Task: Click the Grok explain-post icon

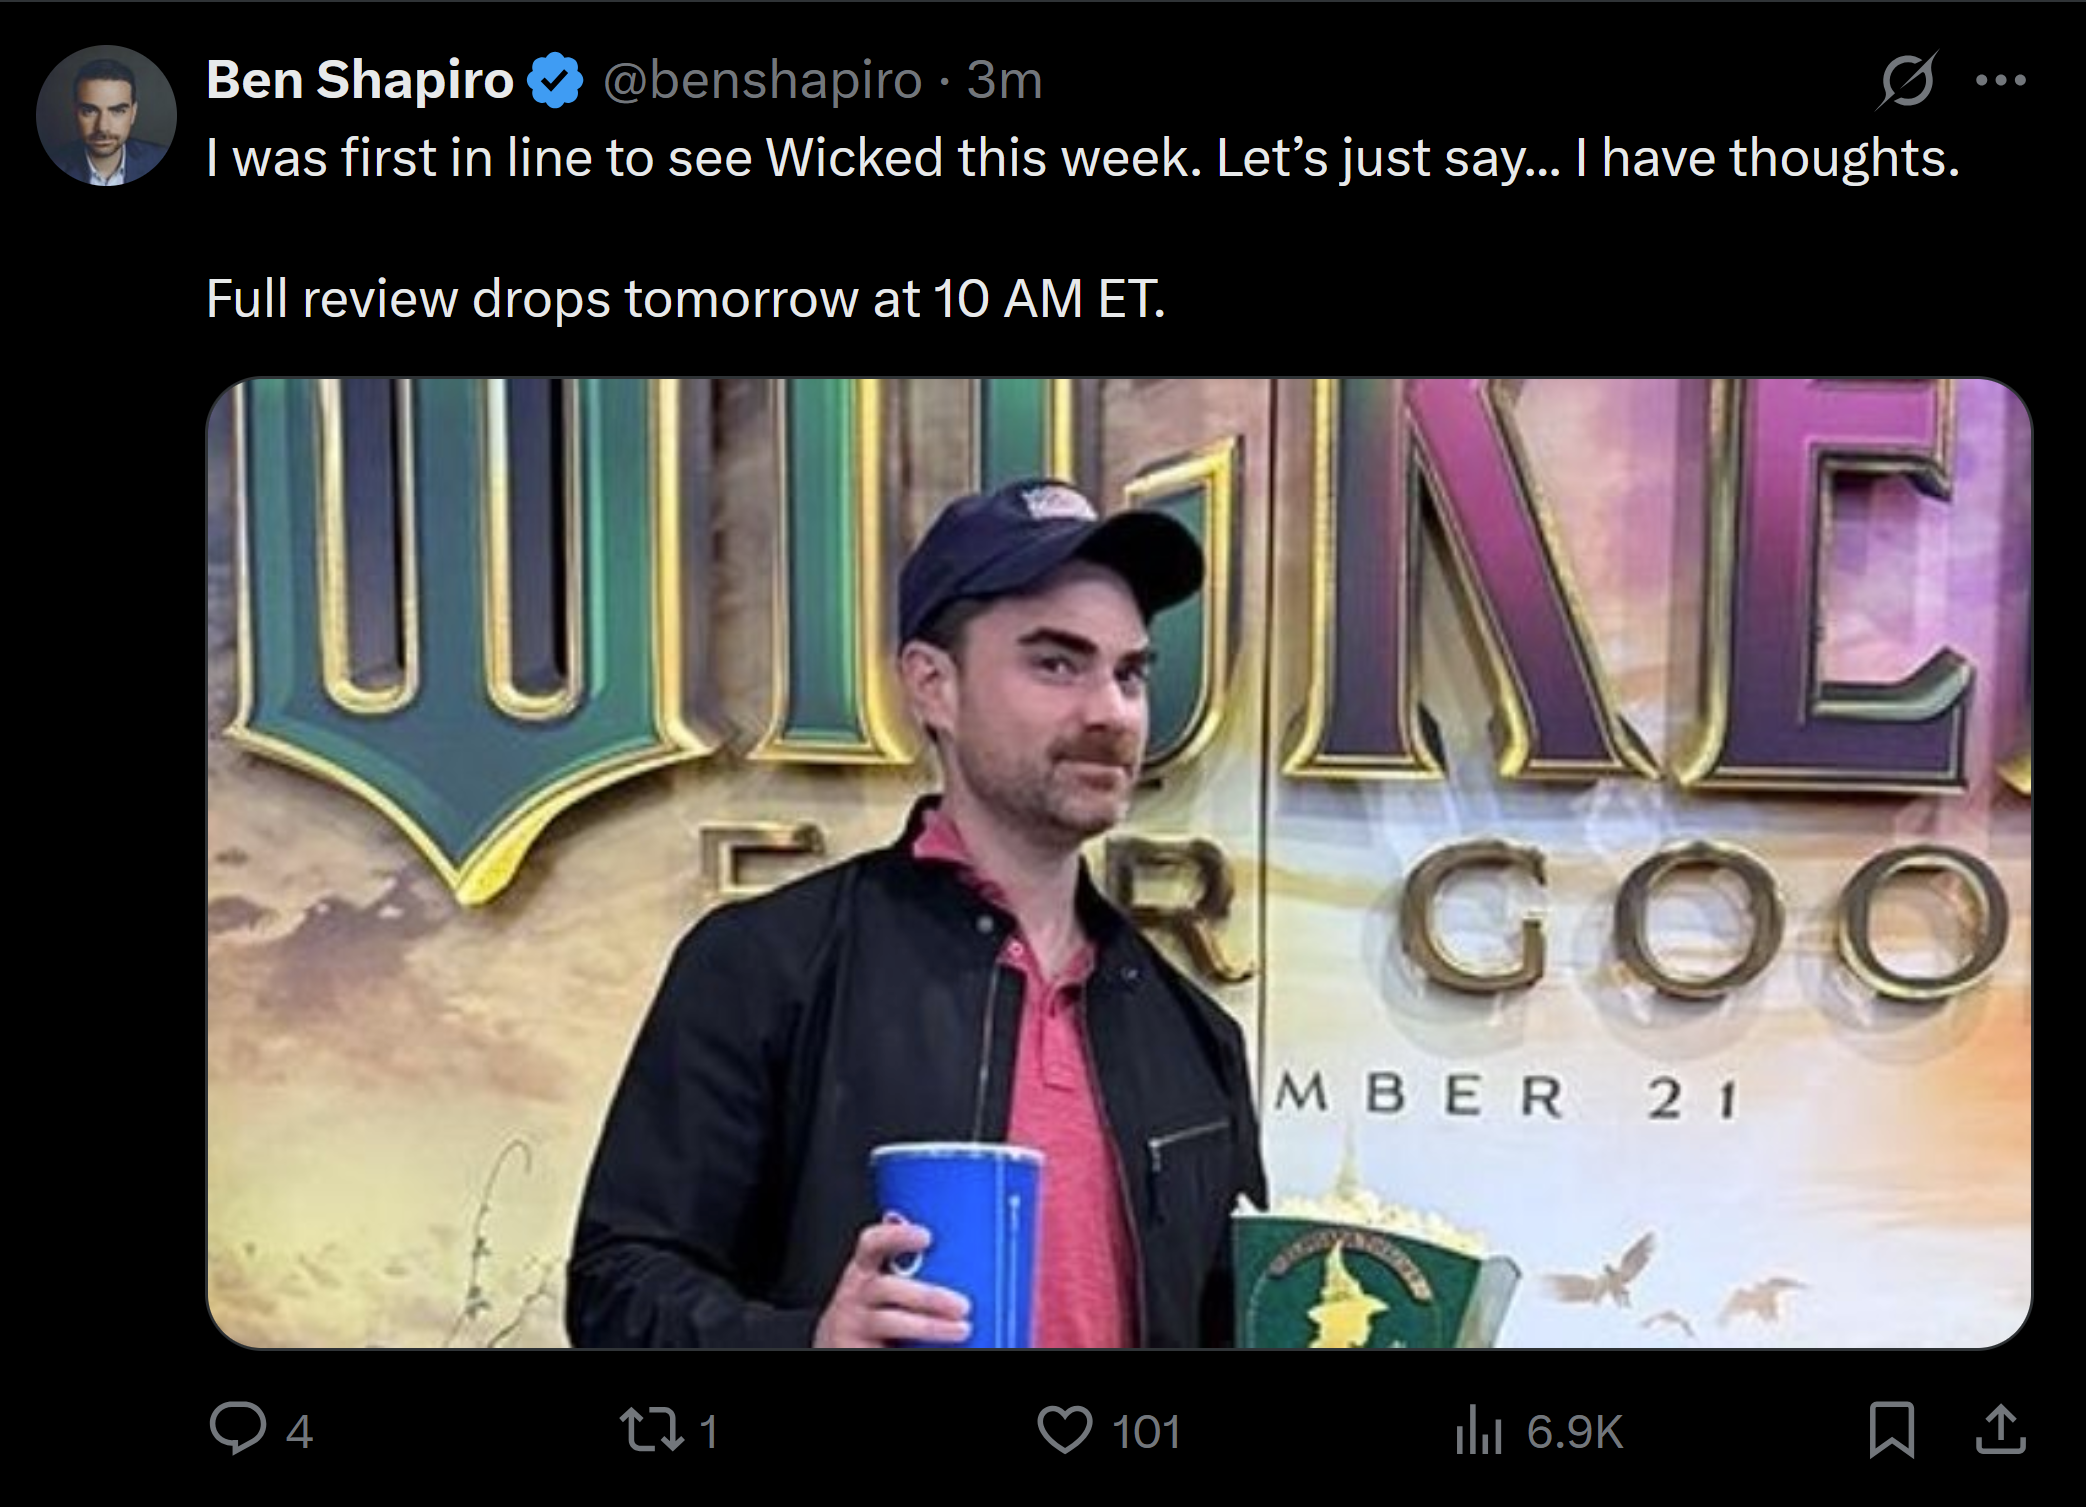Action: pos(1907,80)
